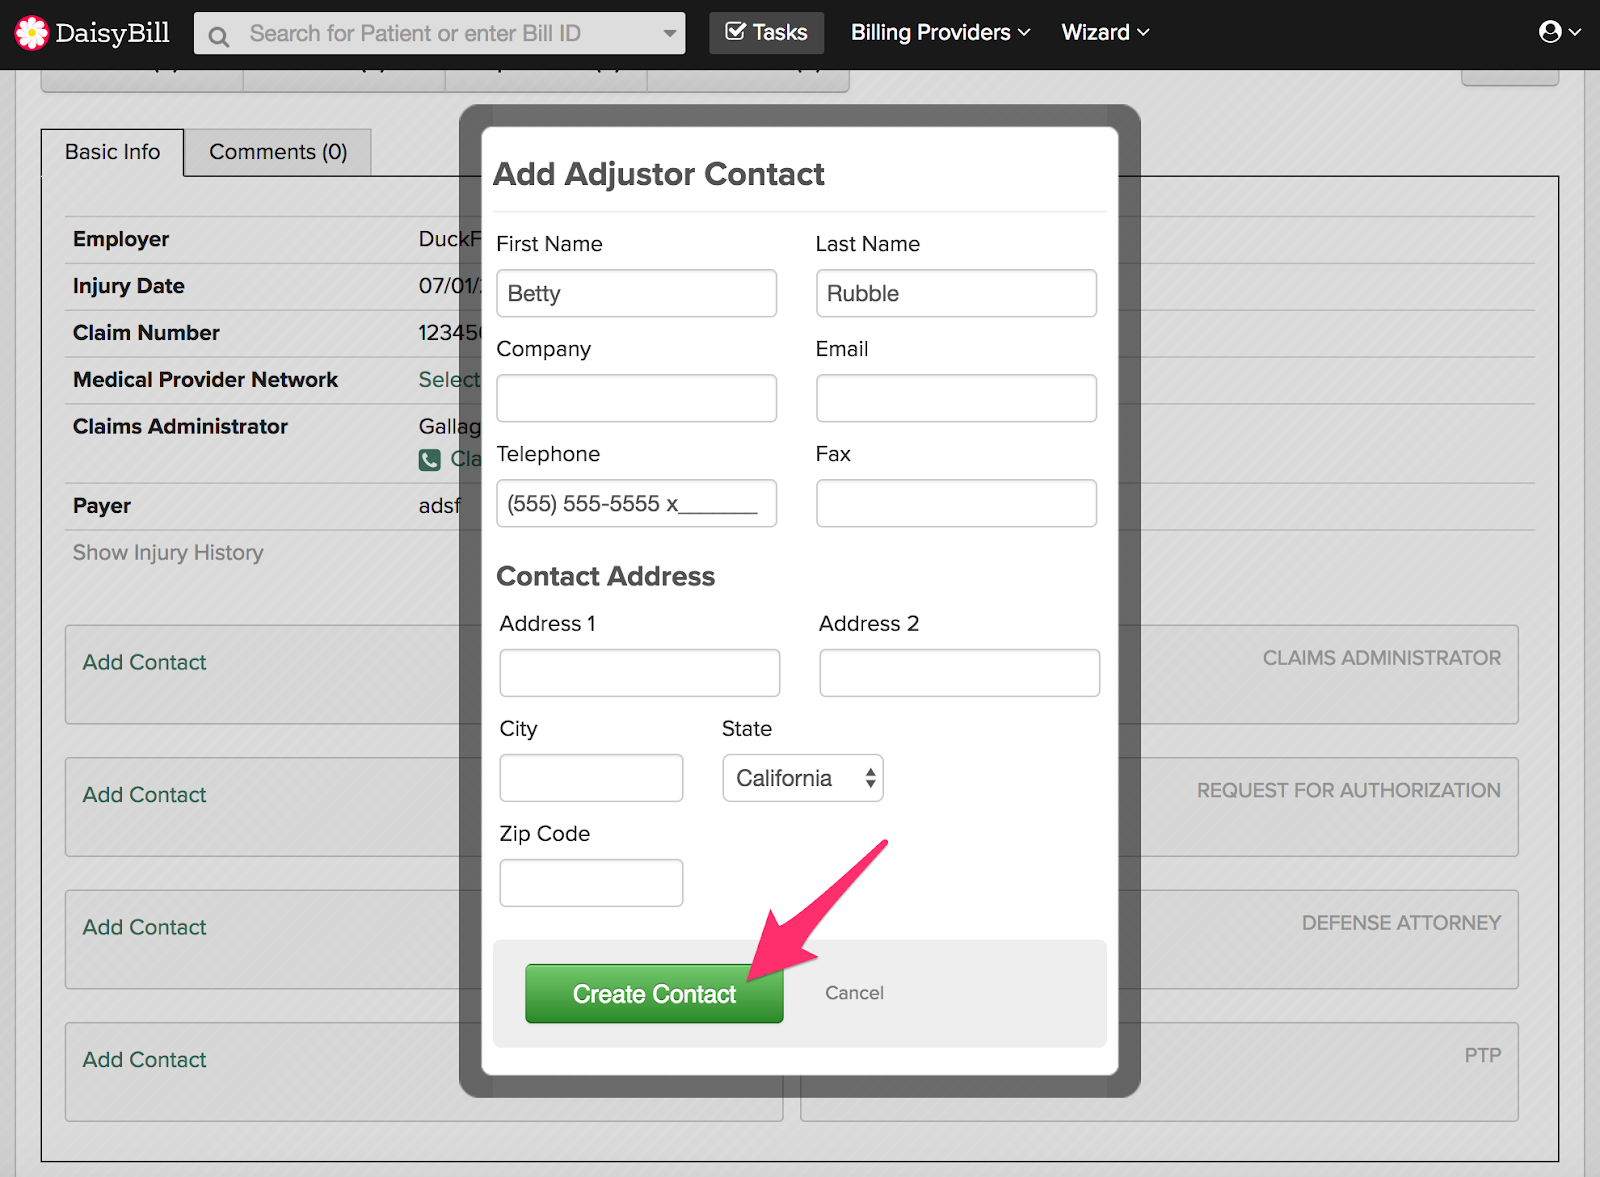The width and height of the screenshot is (1600, 1177).
Task: Click the REQUEST FOR AUTHORIZATION section label
Action: tap(1349, 790)
